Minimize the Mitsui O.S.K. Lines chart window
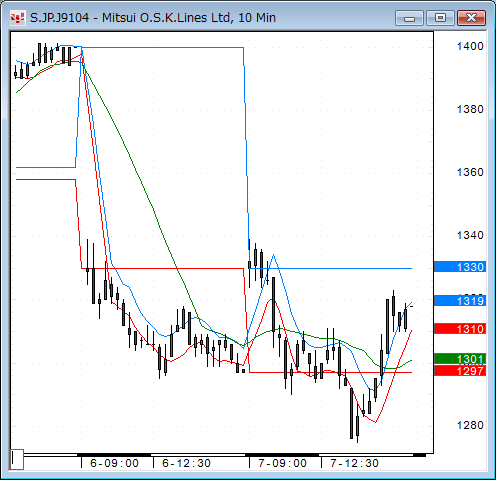 tap(409, 18)
